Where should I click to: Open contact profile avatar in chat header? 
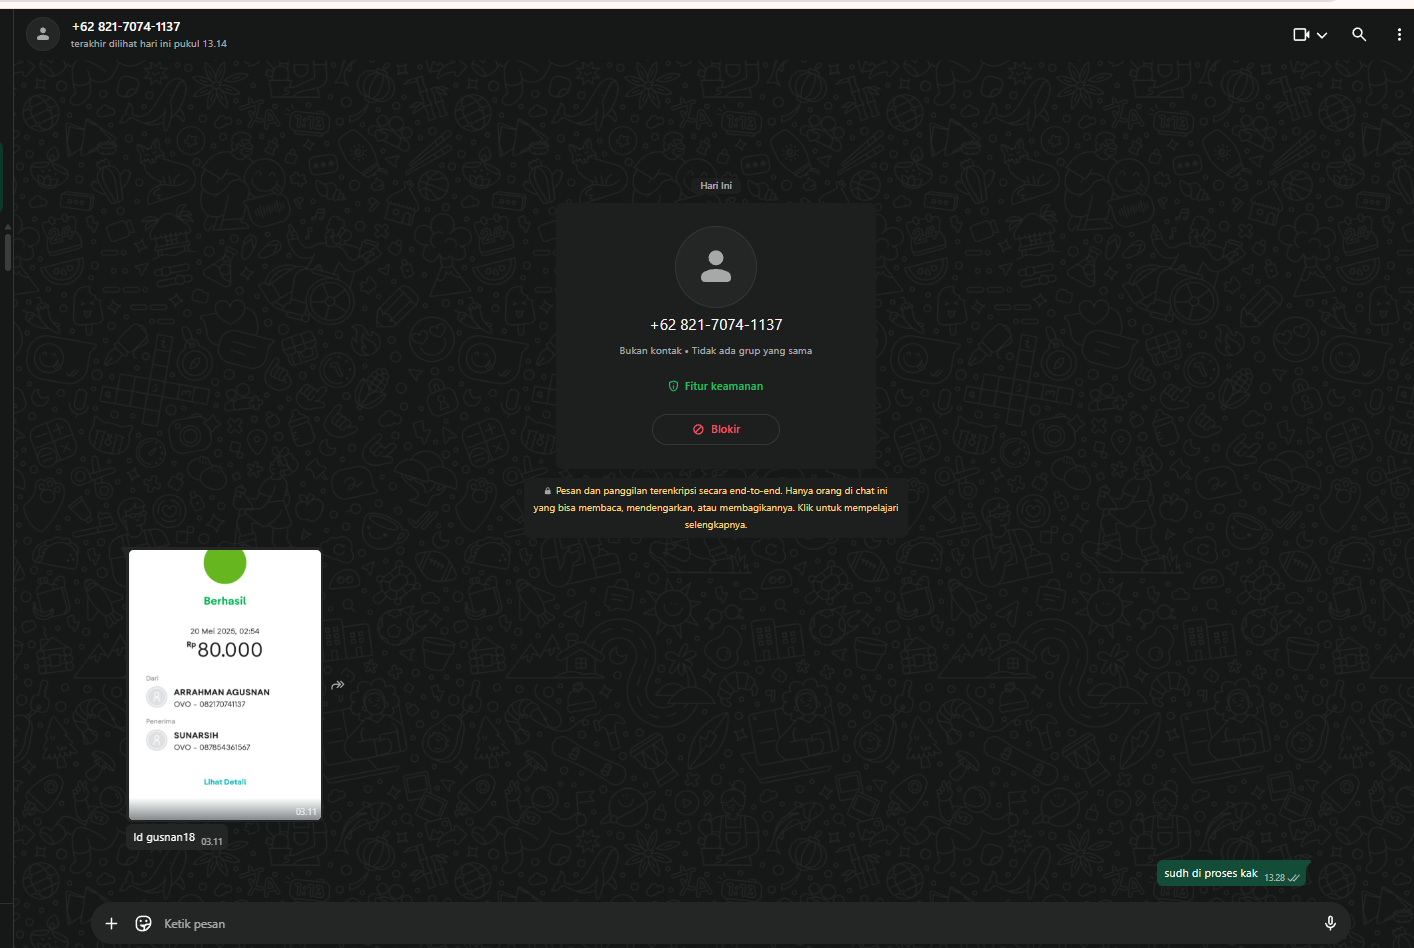click(x=43, y=34)
